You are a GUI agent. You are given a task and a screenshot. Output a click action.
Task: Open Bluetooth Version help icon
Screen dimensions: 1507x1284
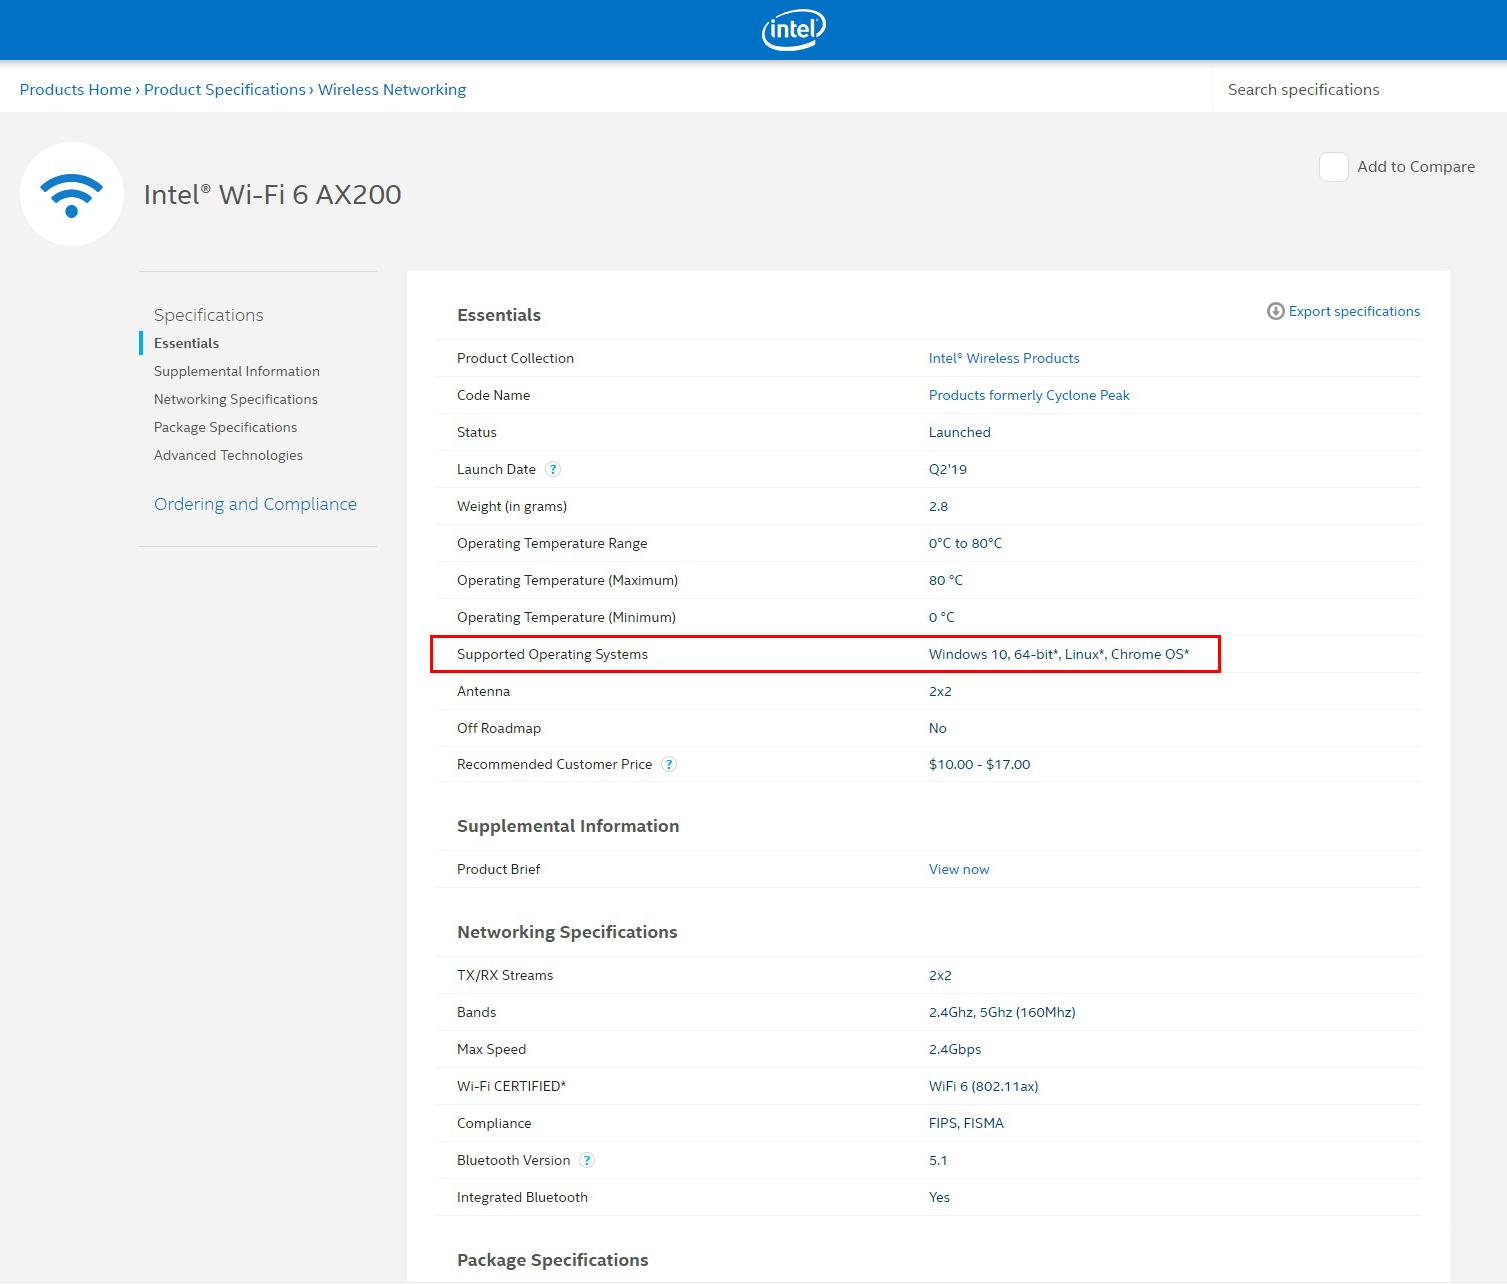[587, 1160]
